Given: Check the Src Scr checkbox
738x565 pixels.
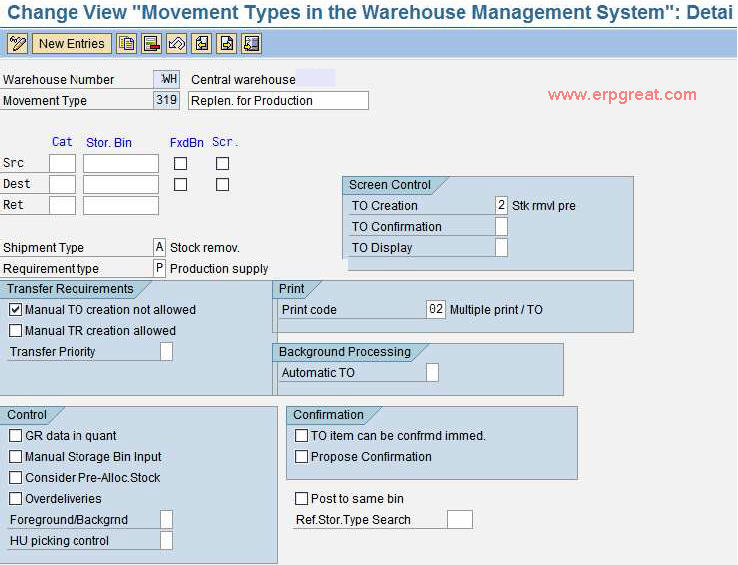Looking at the screenshot, I should click(222, 163).
